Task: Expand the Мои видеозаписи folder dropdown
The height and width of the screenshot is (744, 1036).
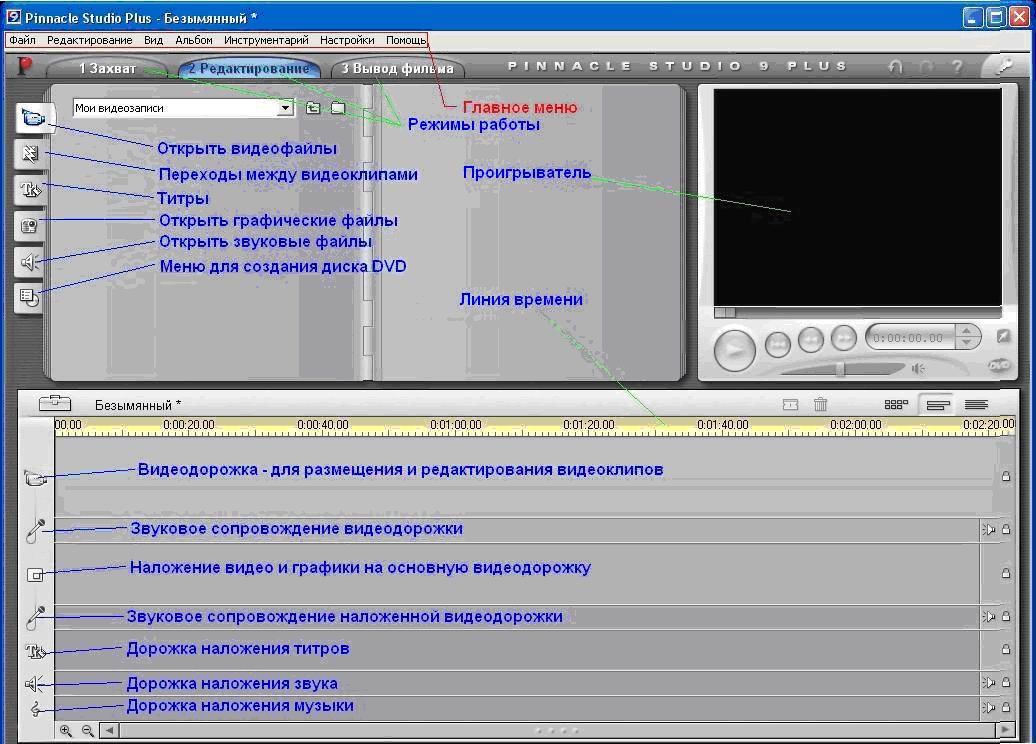Action: [x=285, y=108]
